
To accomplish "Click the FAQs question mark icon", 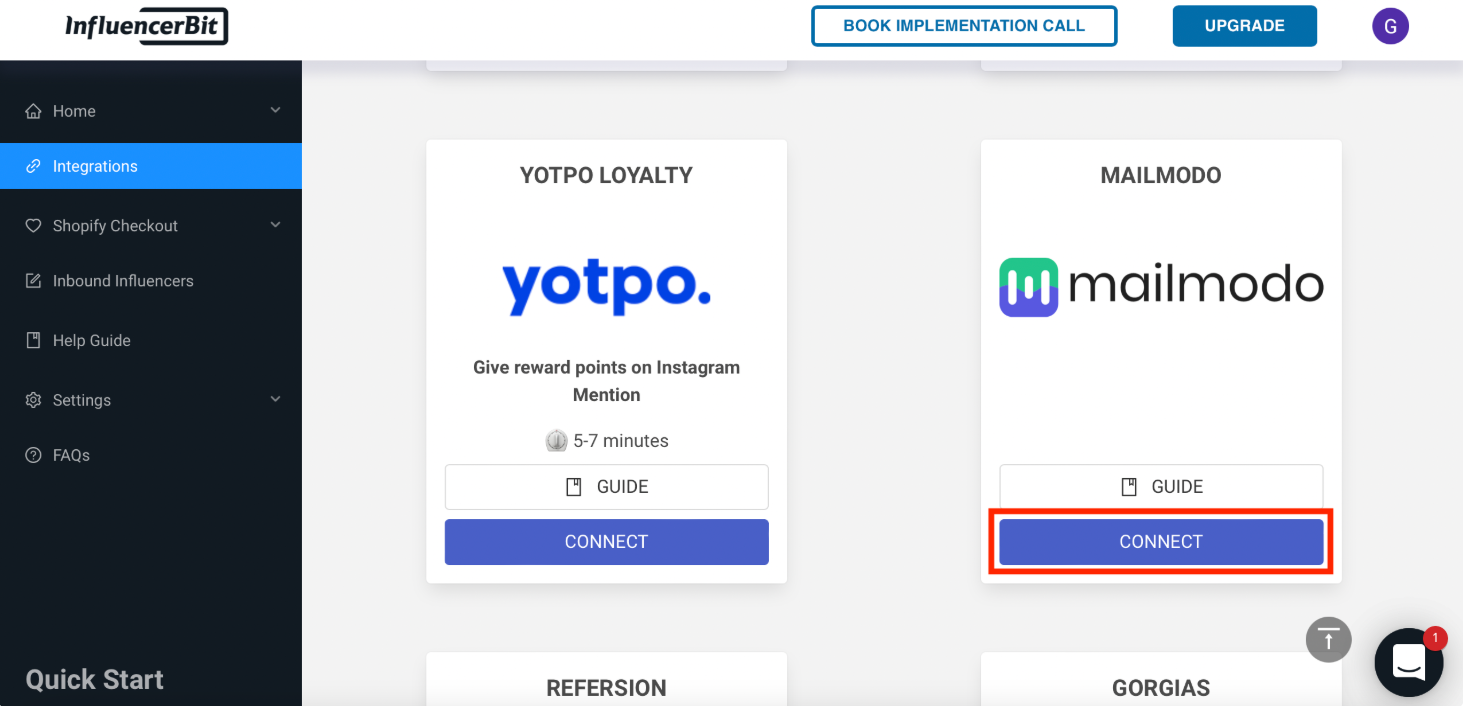I will (33, 455).
